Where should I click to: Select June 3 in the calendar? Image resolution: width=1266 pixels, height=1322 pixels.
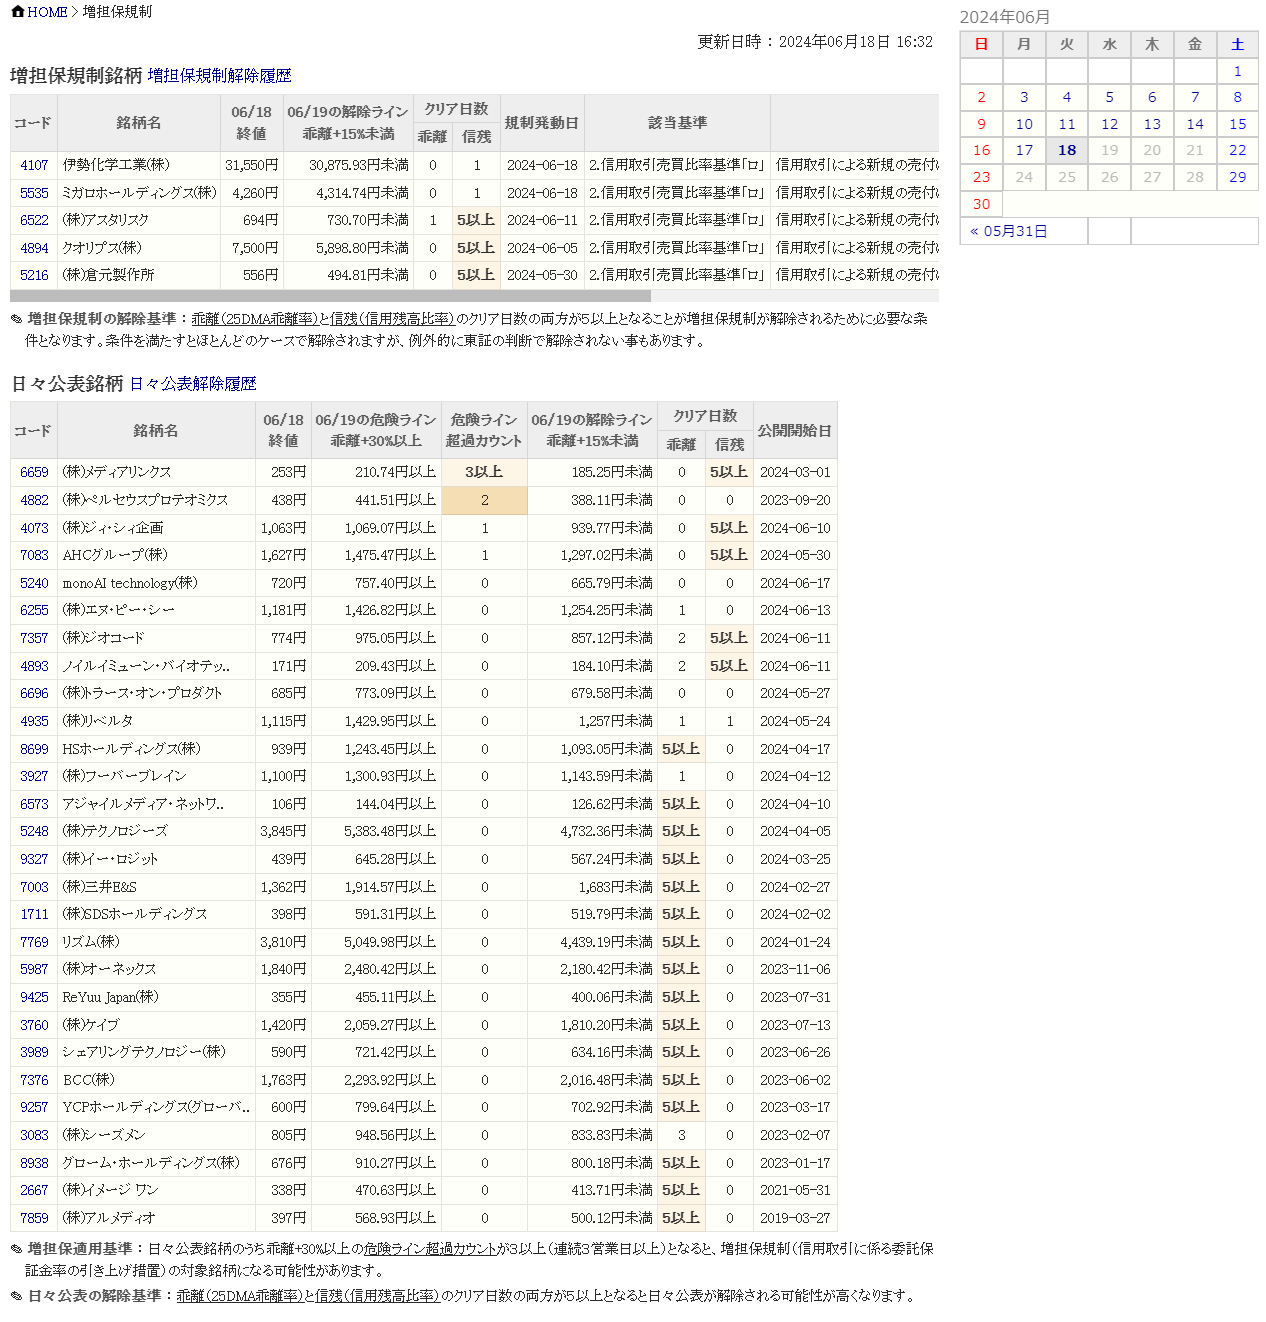coord(1024,97)
